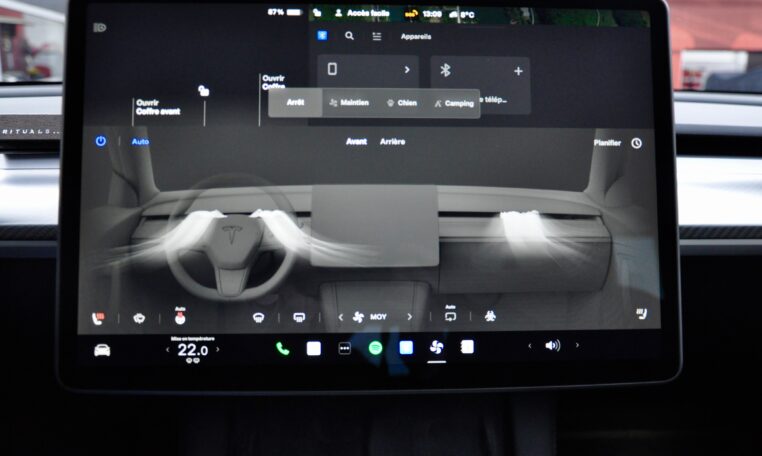Switch to the Arrière climate view
Screen dimensions: 762x456
point(392,141)
